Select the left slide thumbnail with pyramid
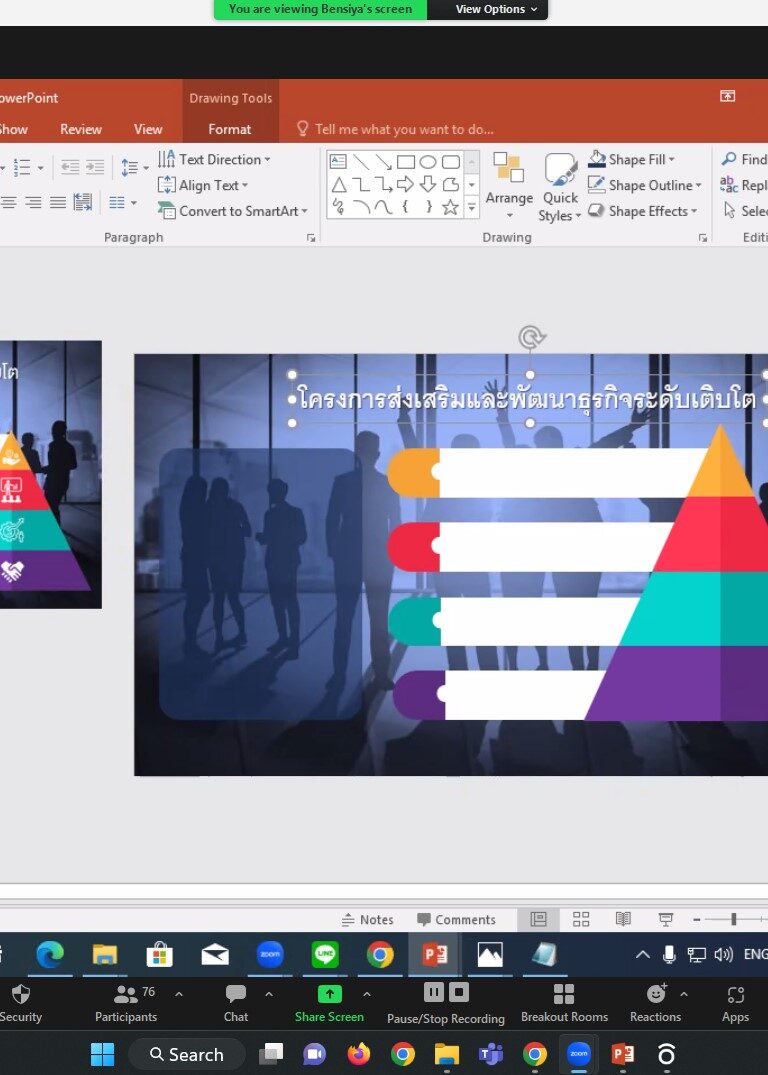 click(x=51, y=474)
